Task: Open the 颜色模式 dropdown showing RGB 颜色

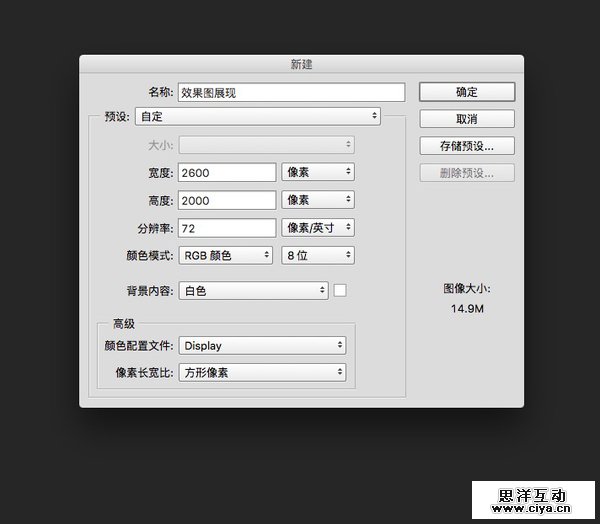Action: [x=226, y=256]
